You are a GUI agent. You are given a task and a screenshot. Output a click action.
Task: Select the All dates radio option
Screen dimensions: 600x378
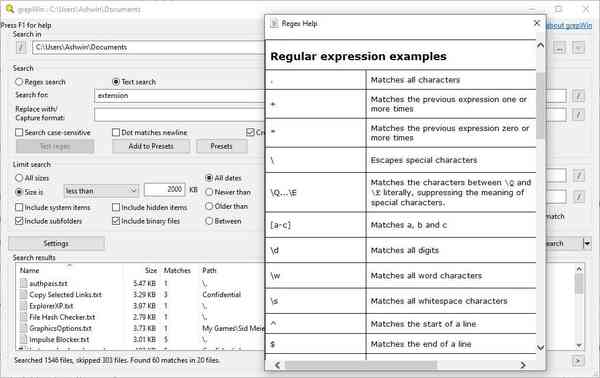(209, 178)
